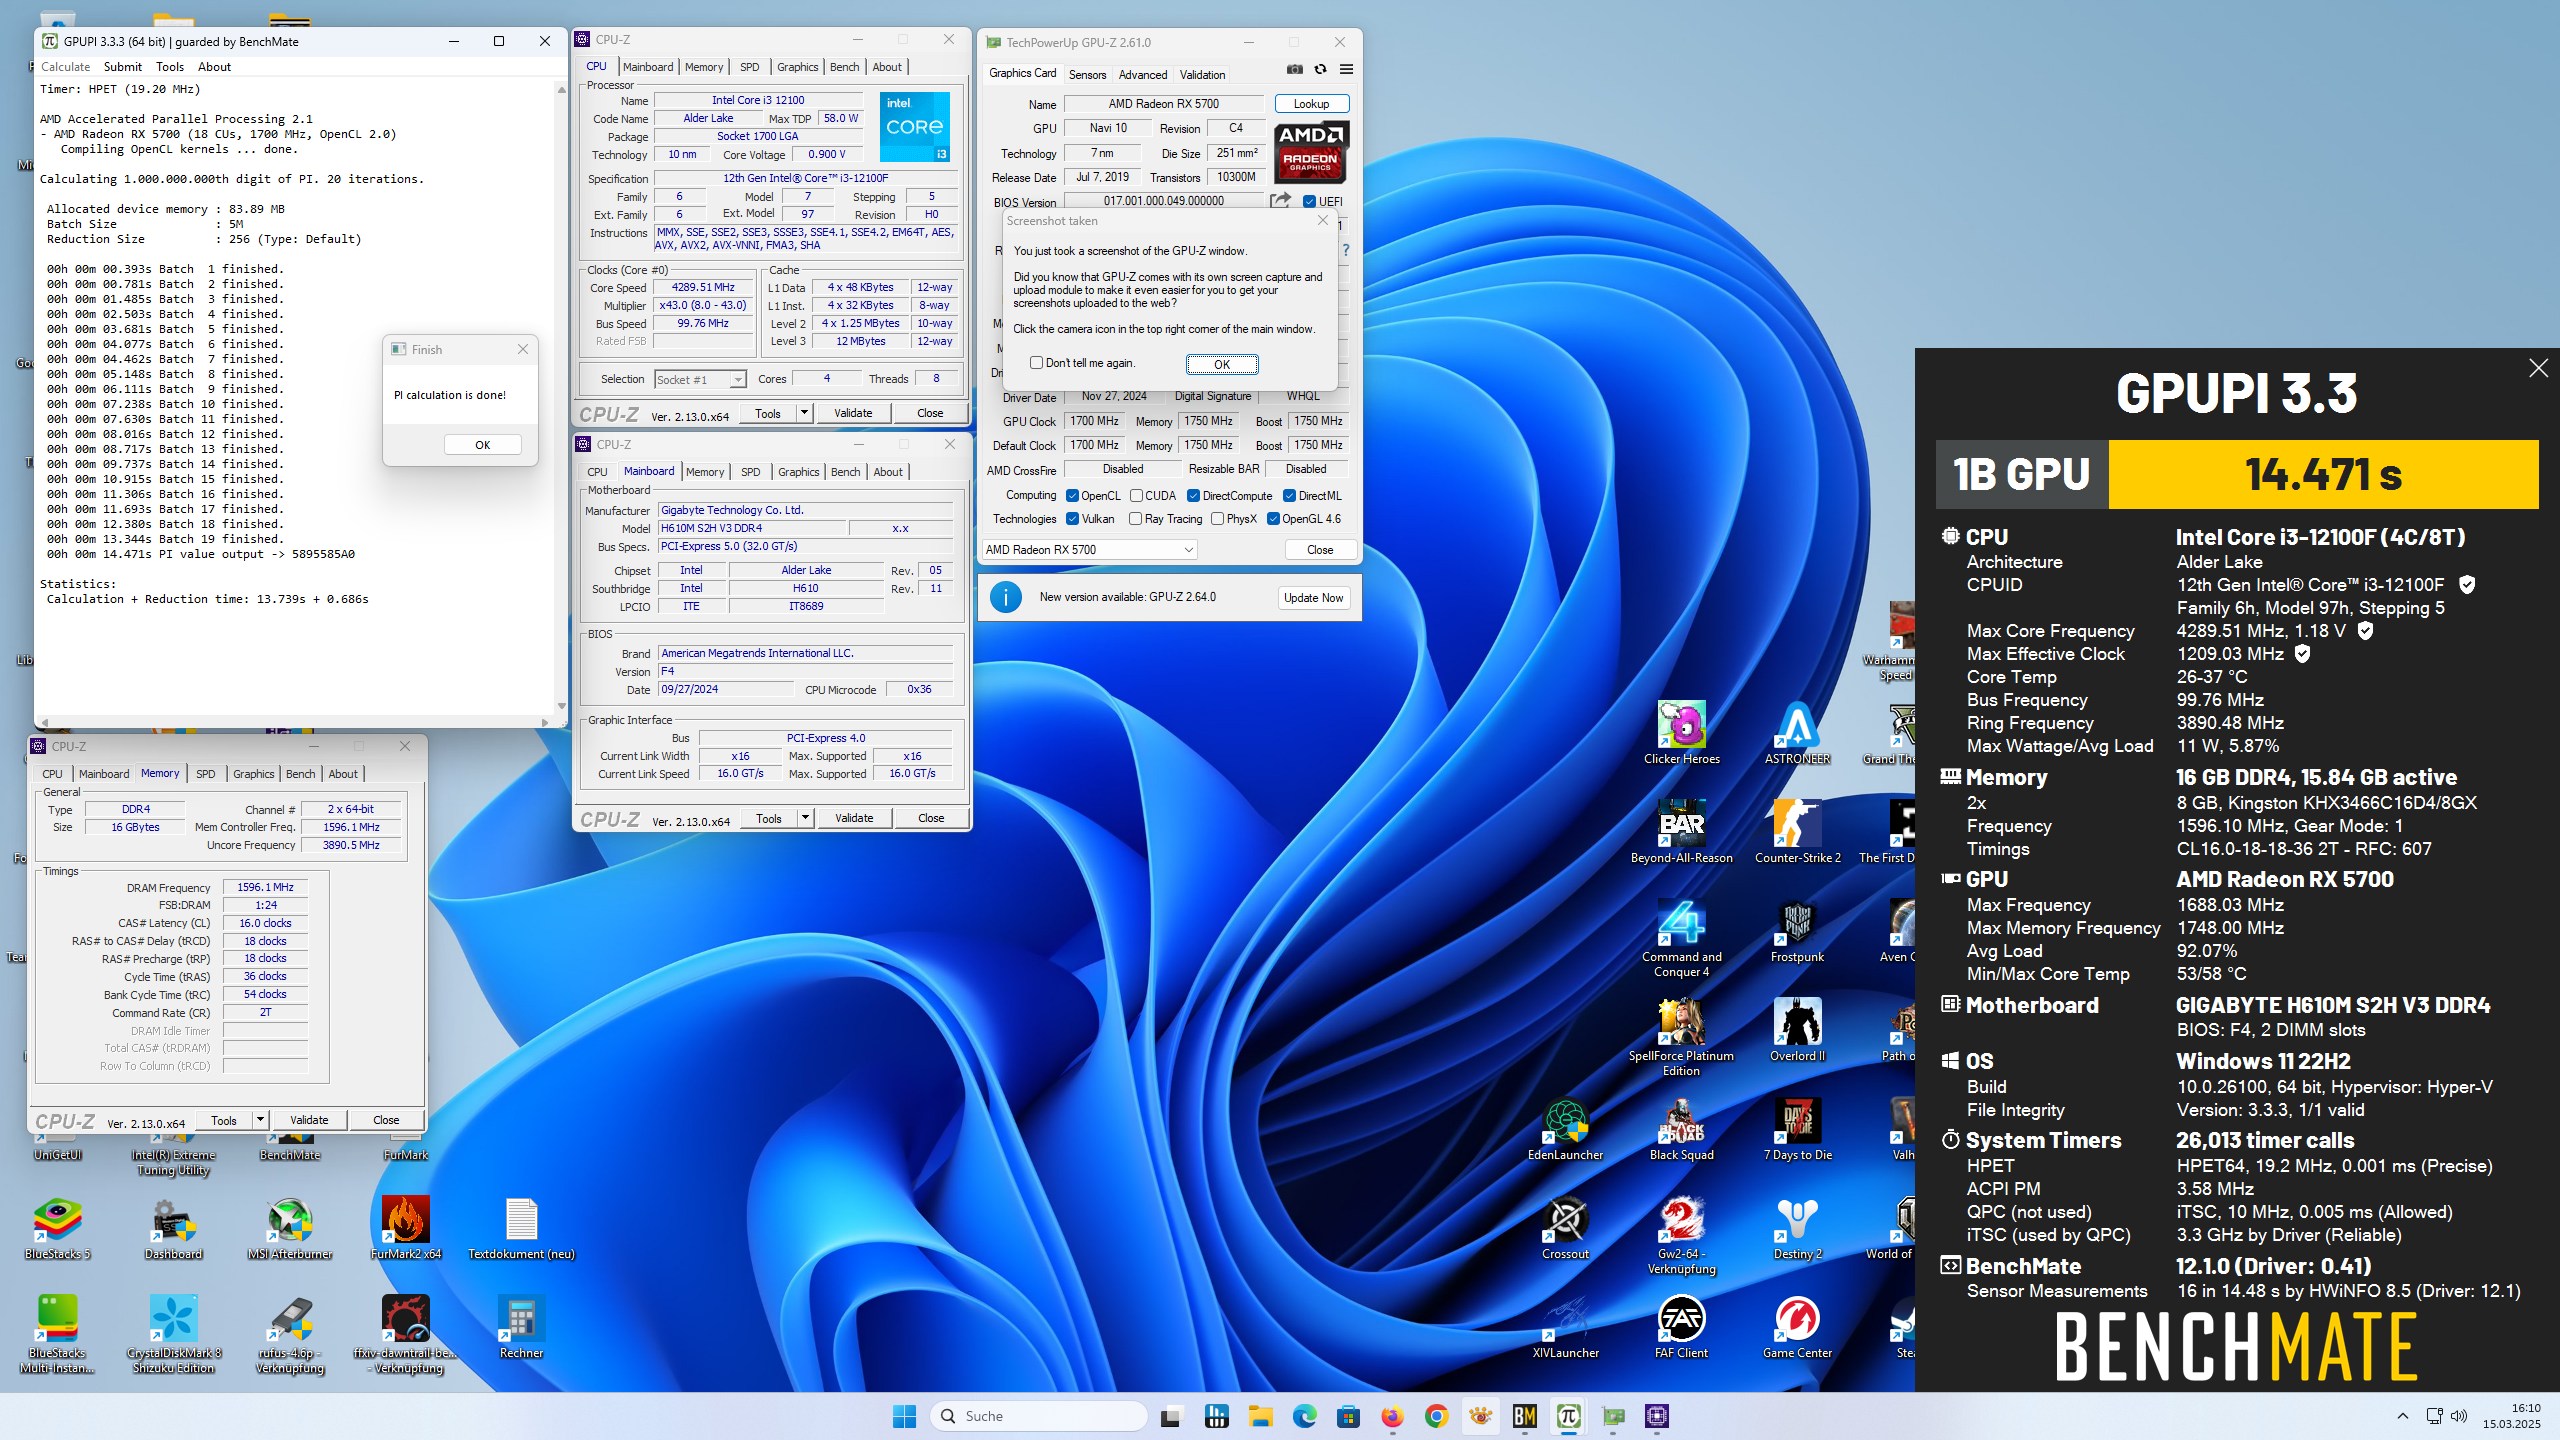Click the Lookup button in GPU-Z
The height and width of the screenshot is (1440, 2560).
click(1311, 104)
